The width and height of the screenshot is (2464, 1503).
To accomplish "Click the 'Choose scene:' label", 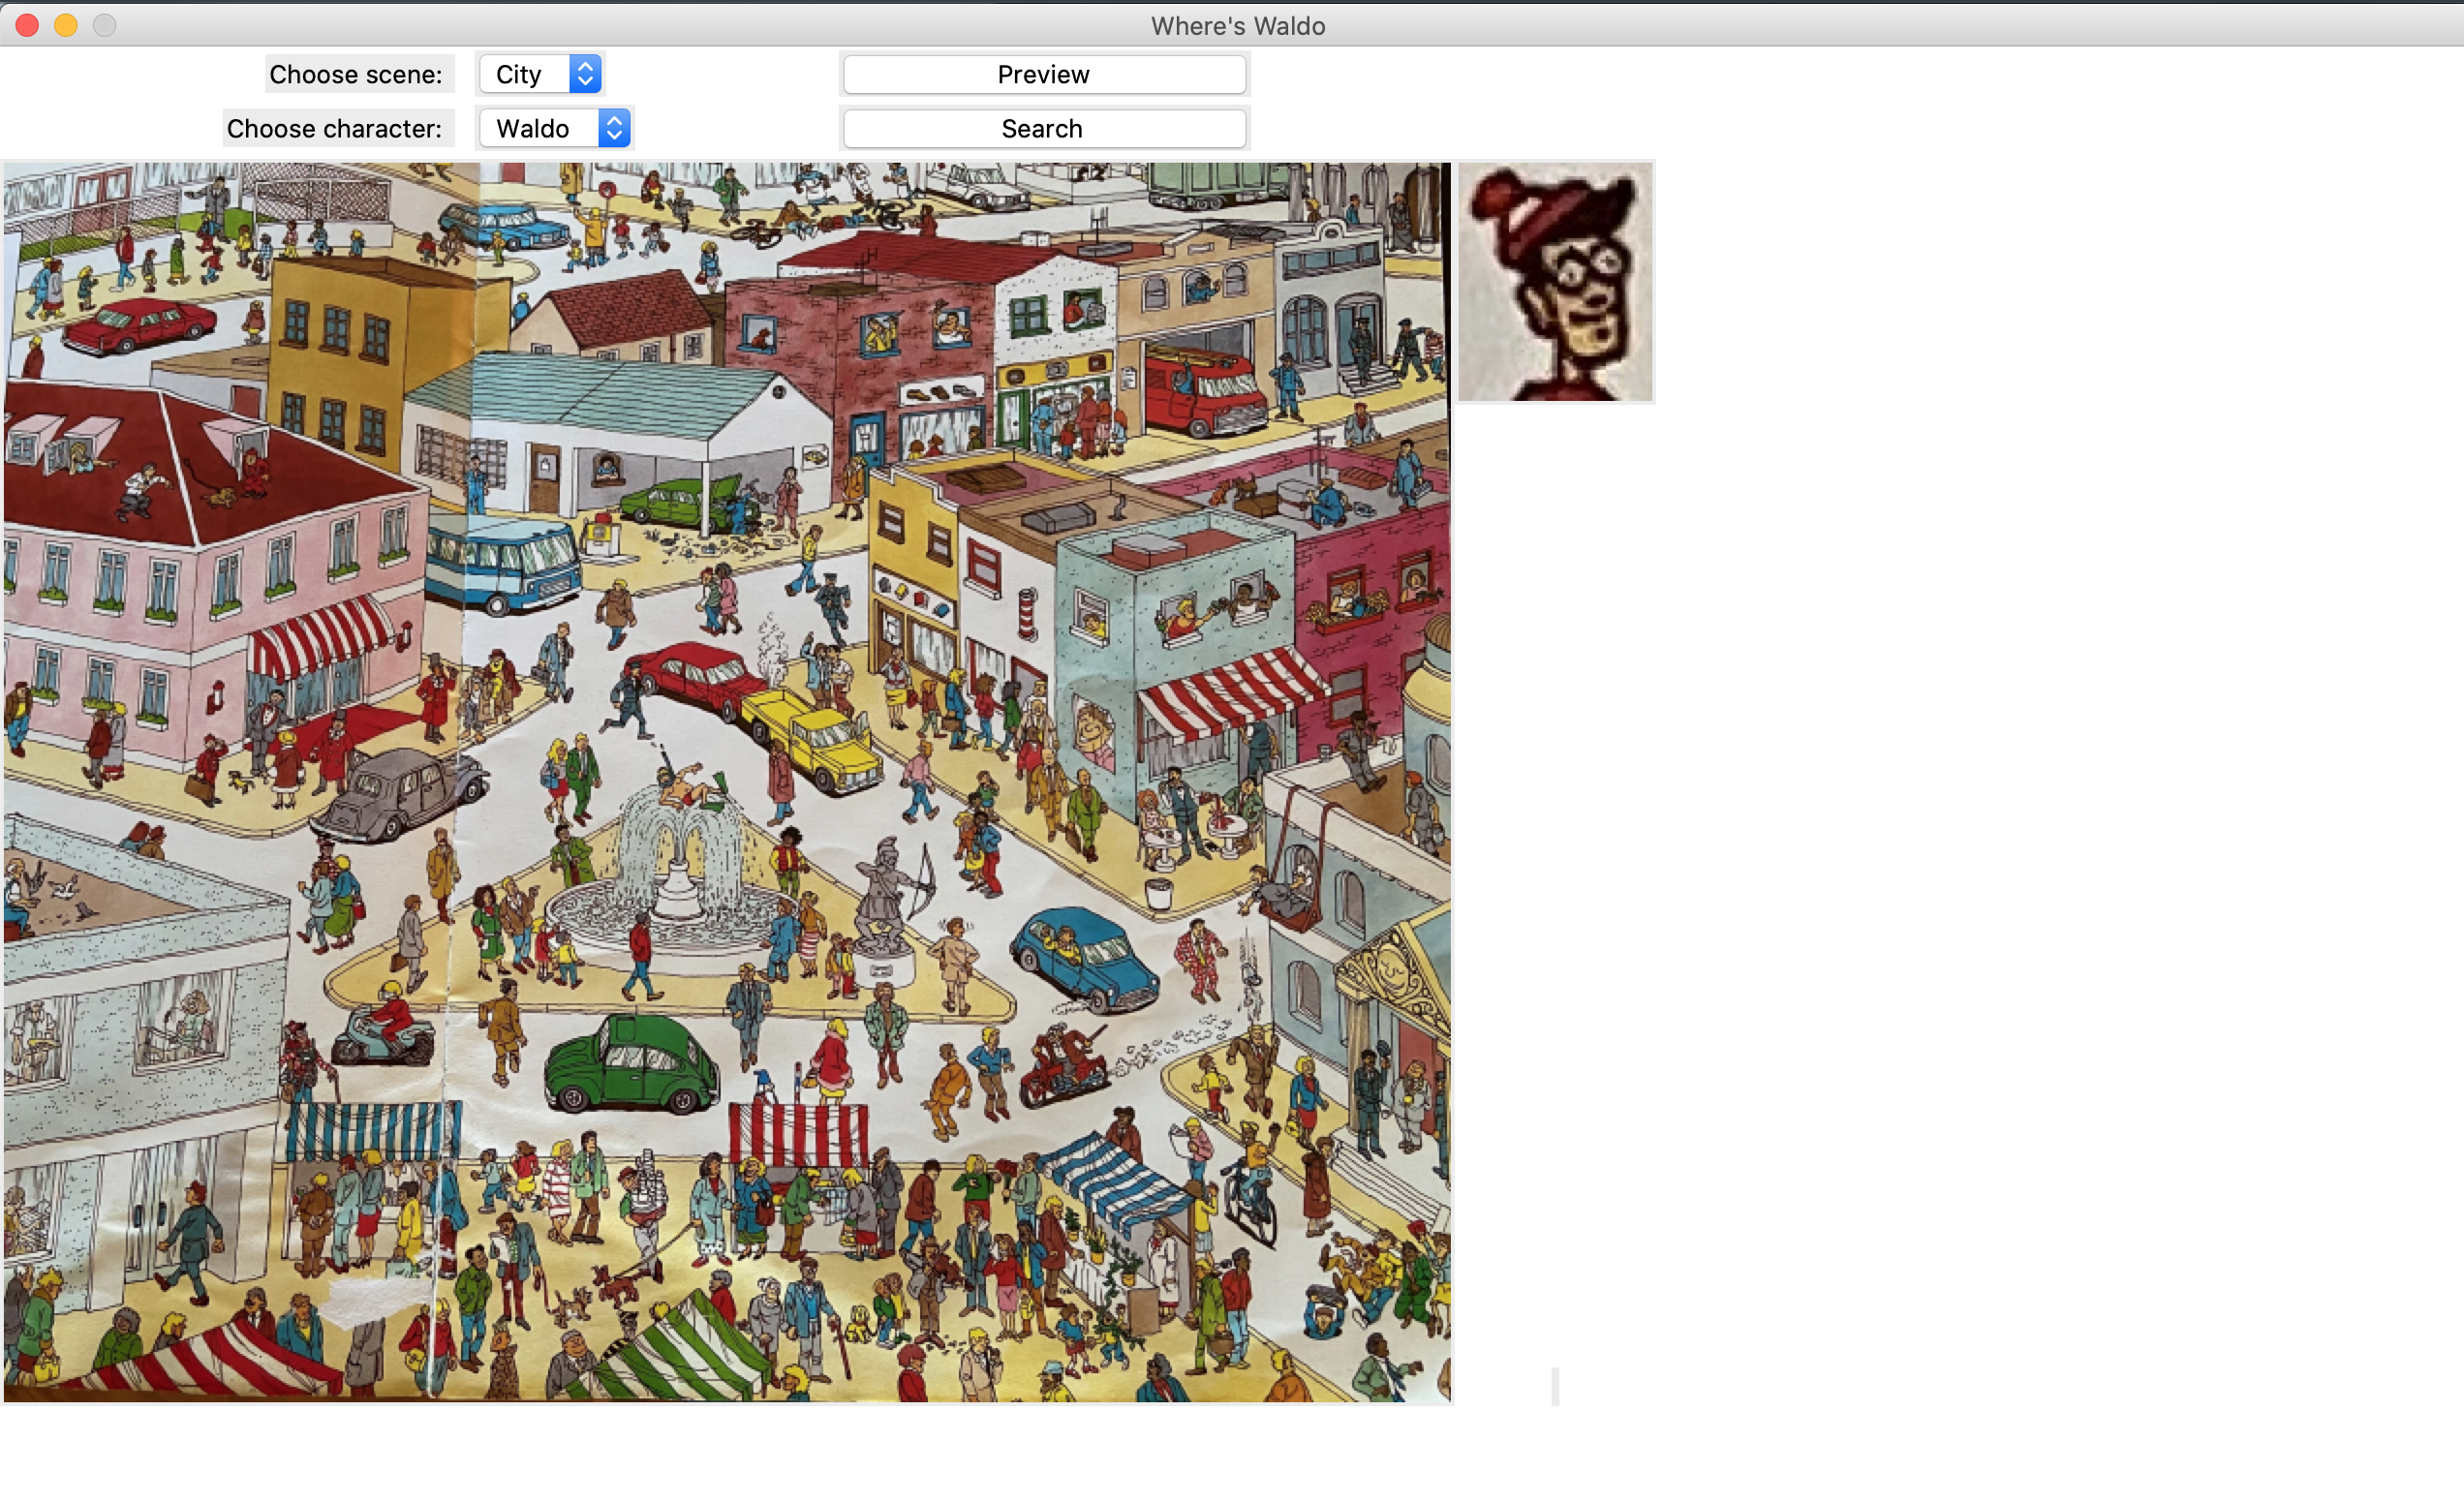I will [x=356, y=74].
